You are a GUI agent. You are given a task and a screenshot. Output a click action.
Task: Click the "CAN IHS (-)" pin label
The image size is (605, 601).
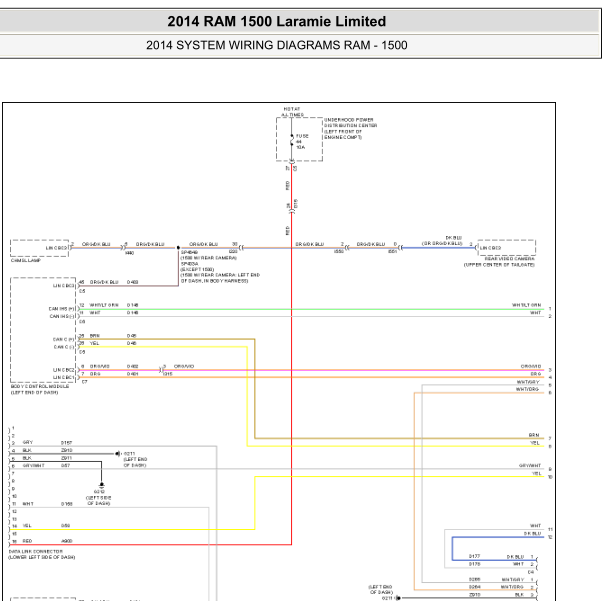(62, 316)
